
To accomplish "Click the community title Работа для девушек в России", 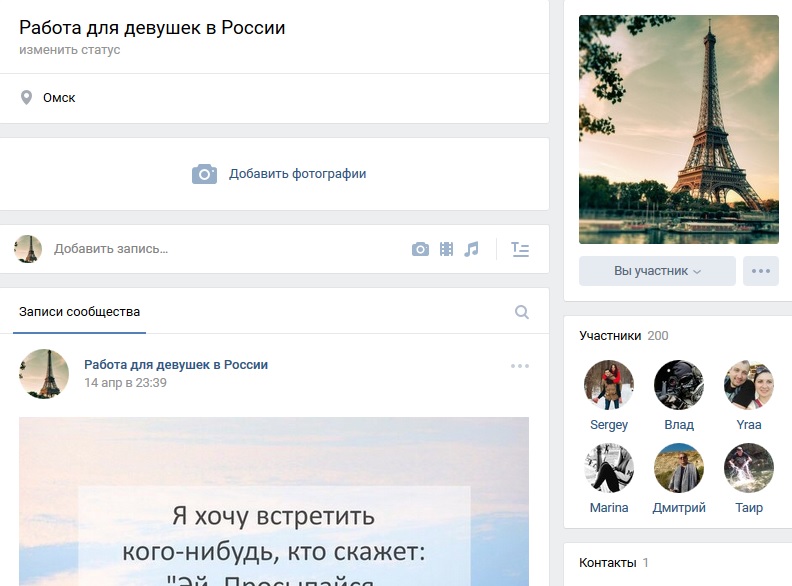I will click(152, 28).
